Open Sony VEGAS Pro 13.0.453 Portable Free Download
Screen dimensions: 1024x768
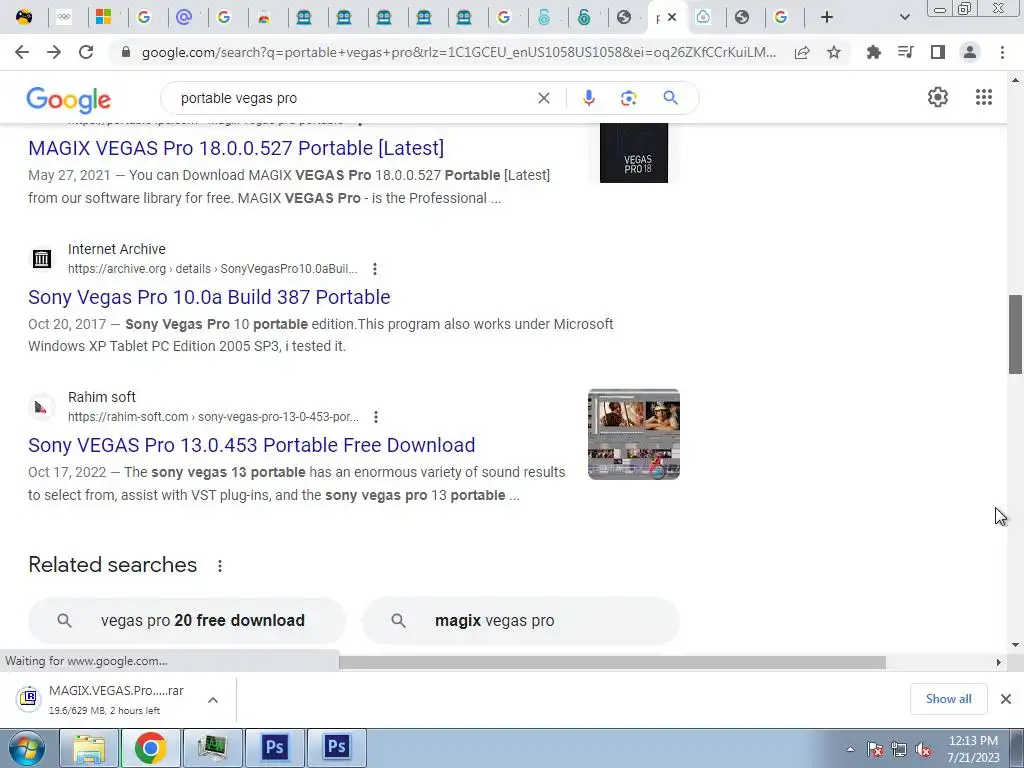[251, 445]
